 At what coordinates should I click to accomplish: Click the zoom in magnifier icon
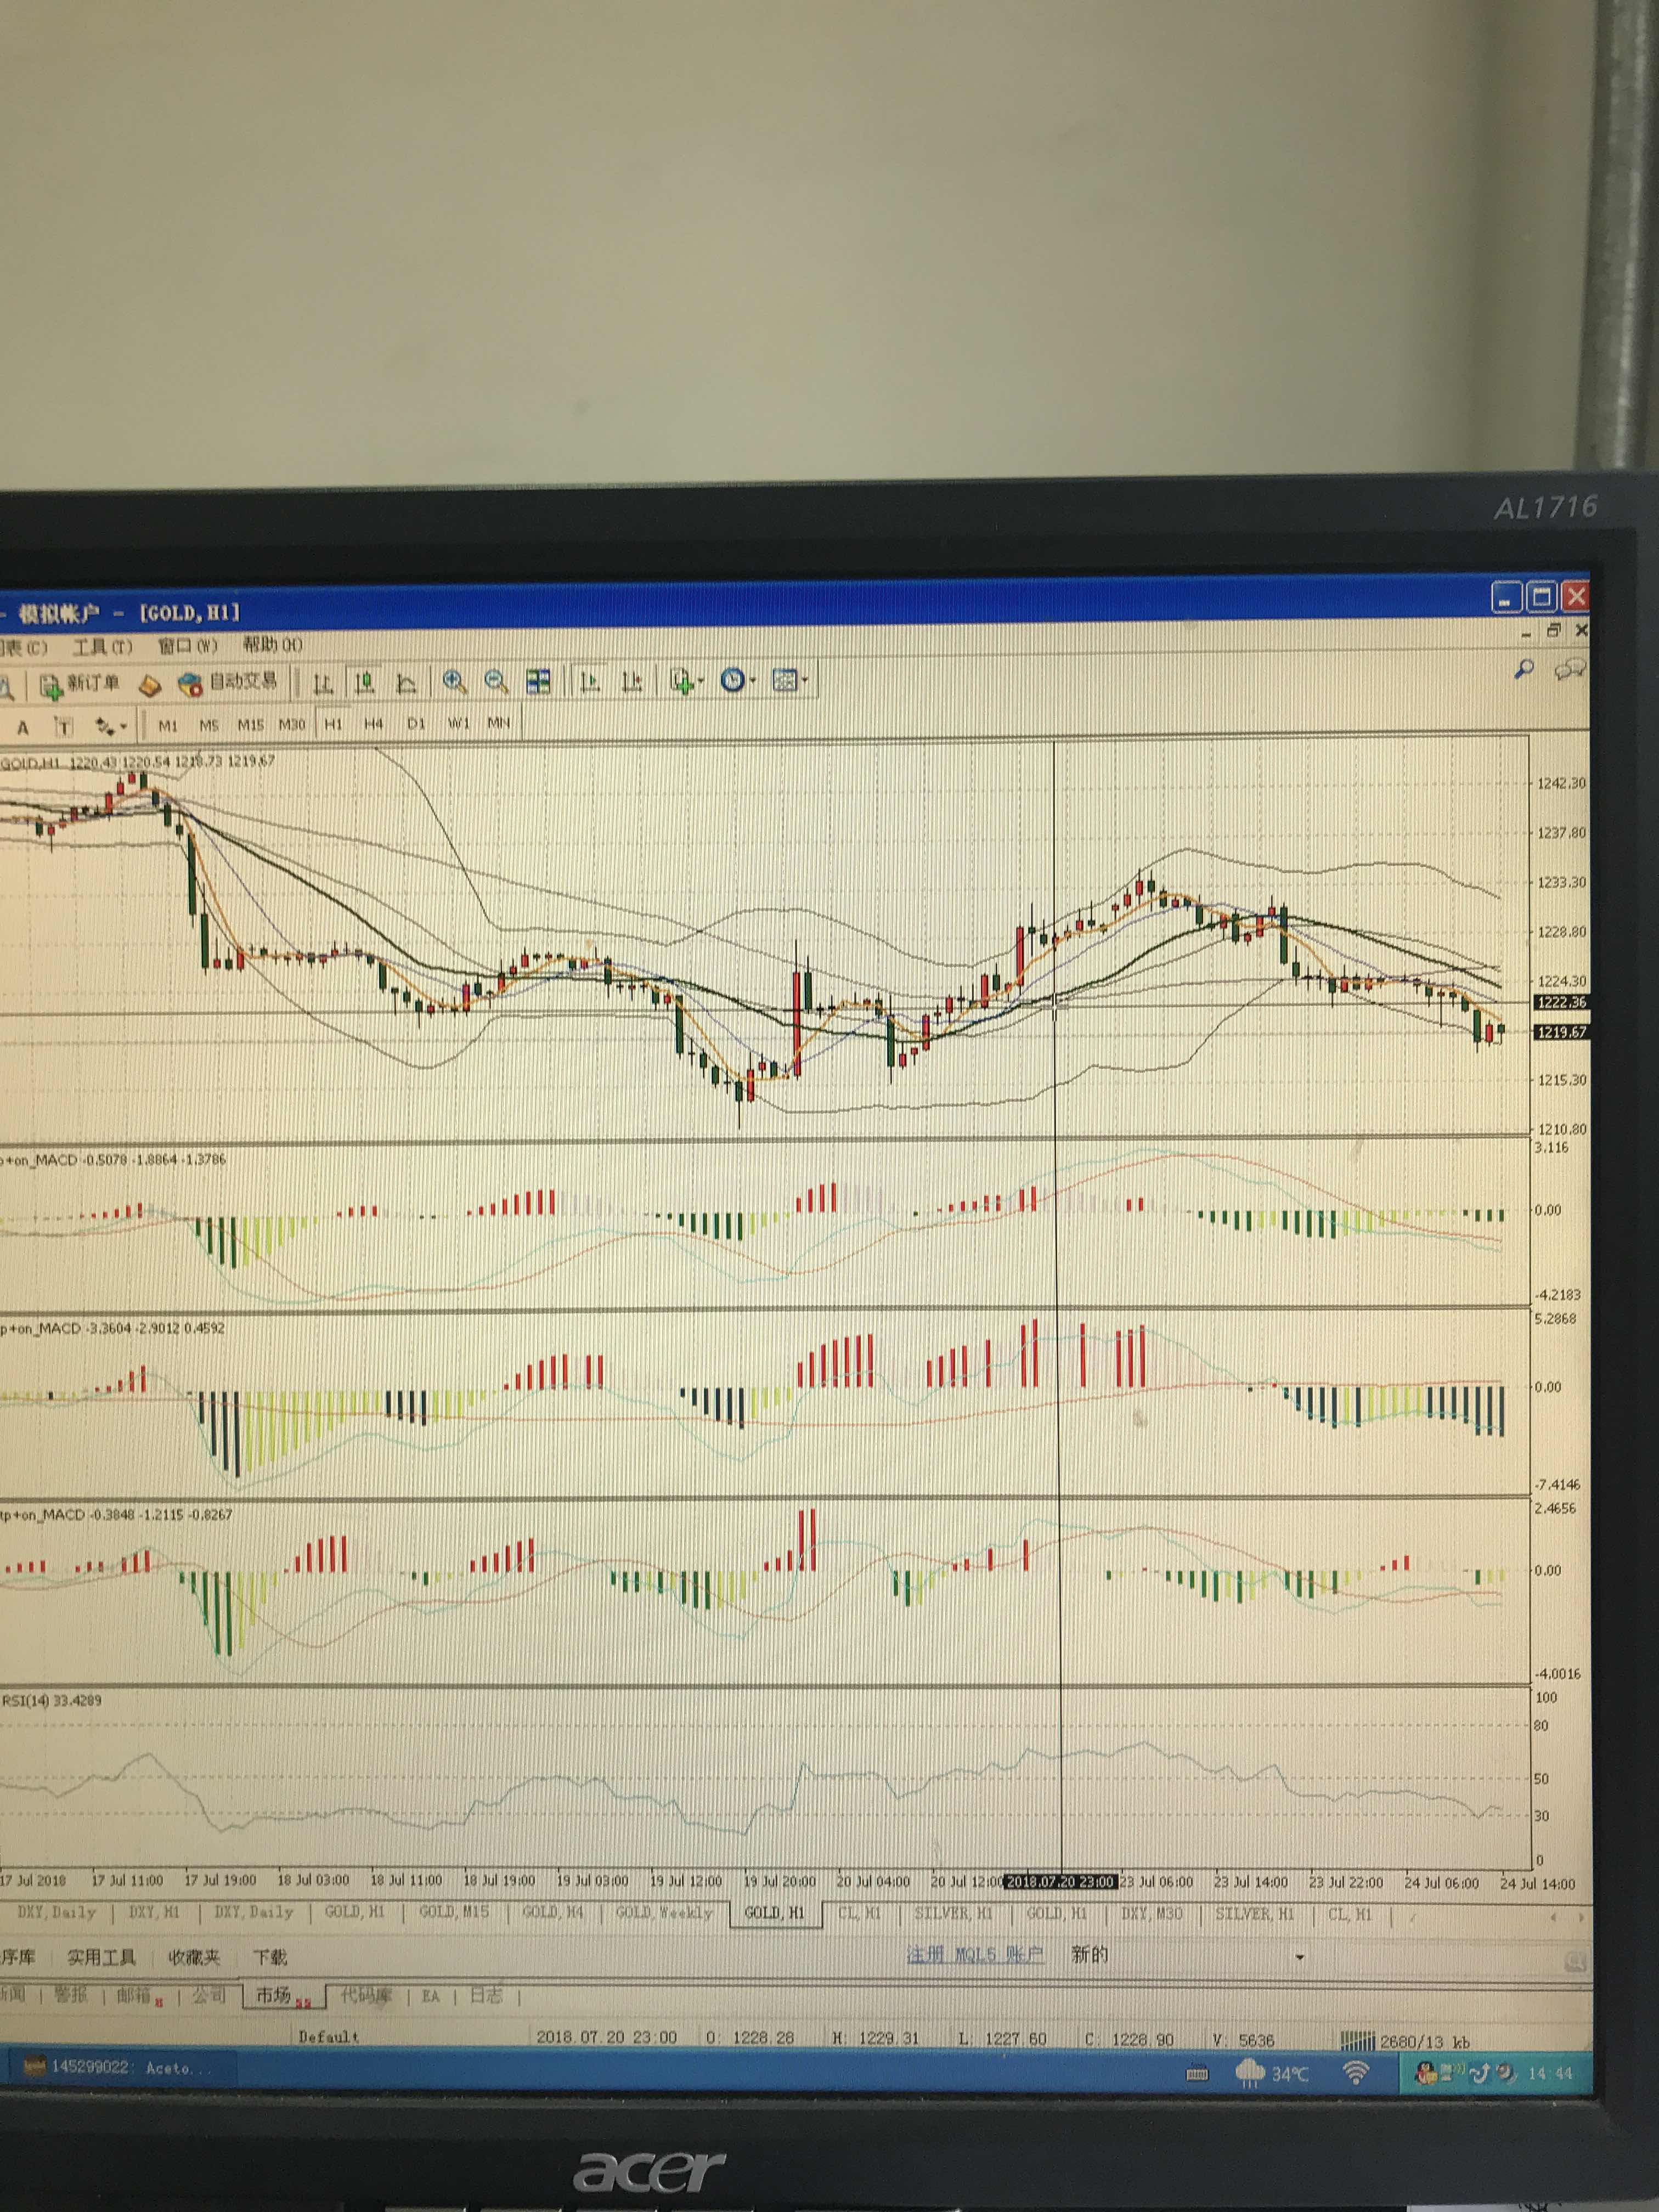coord(455,682)
